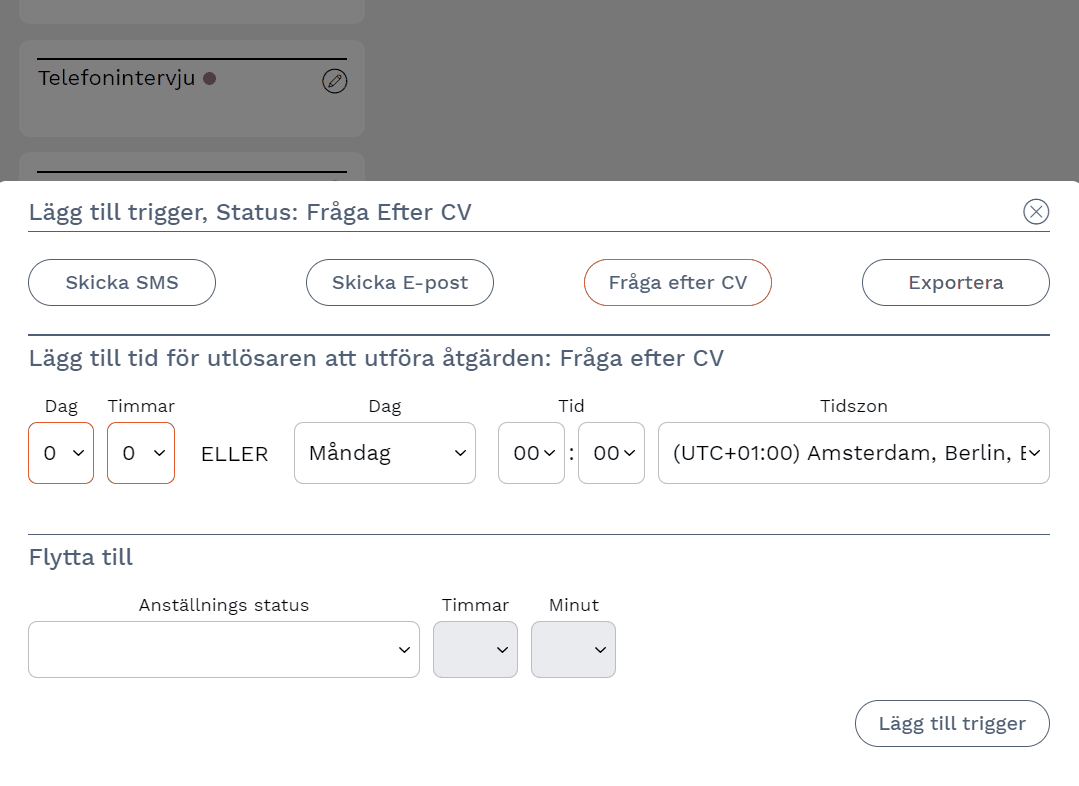Screen dimensions: 1079x786
Task: Choose the Skicka E-post action
Action: [x=400, y=283]
